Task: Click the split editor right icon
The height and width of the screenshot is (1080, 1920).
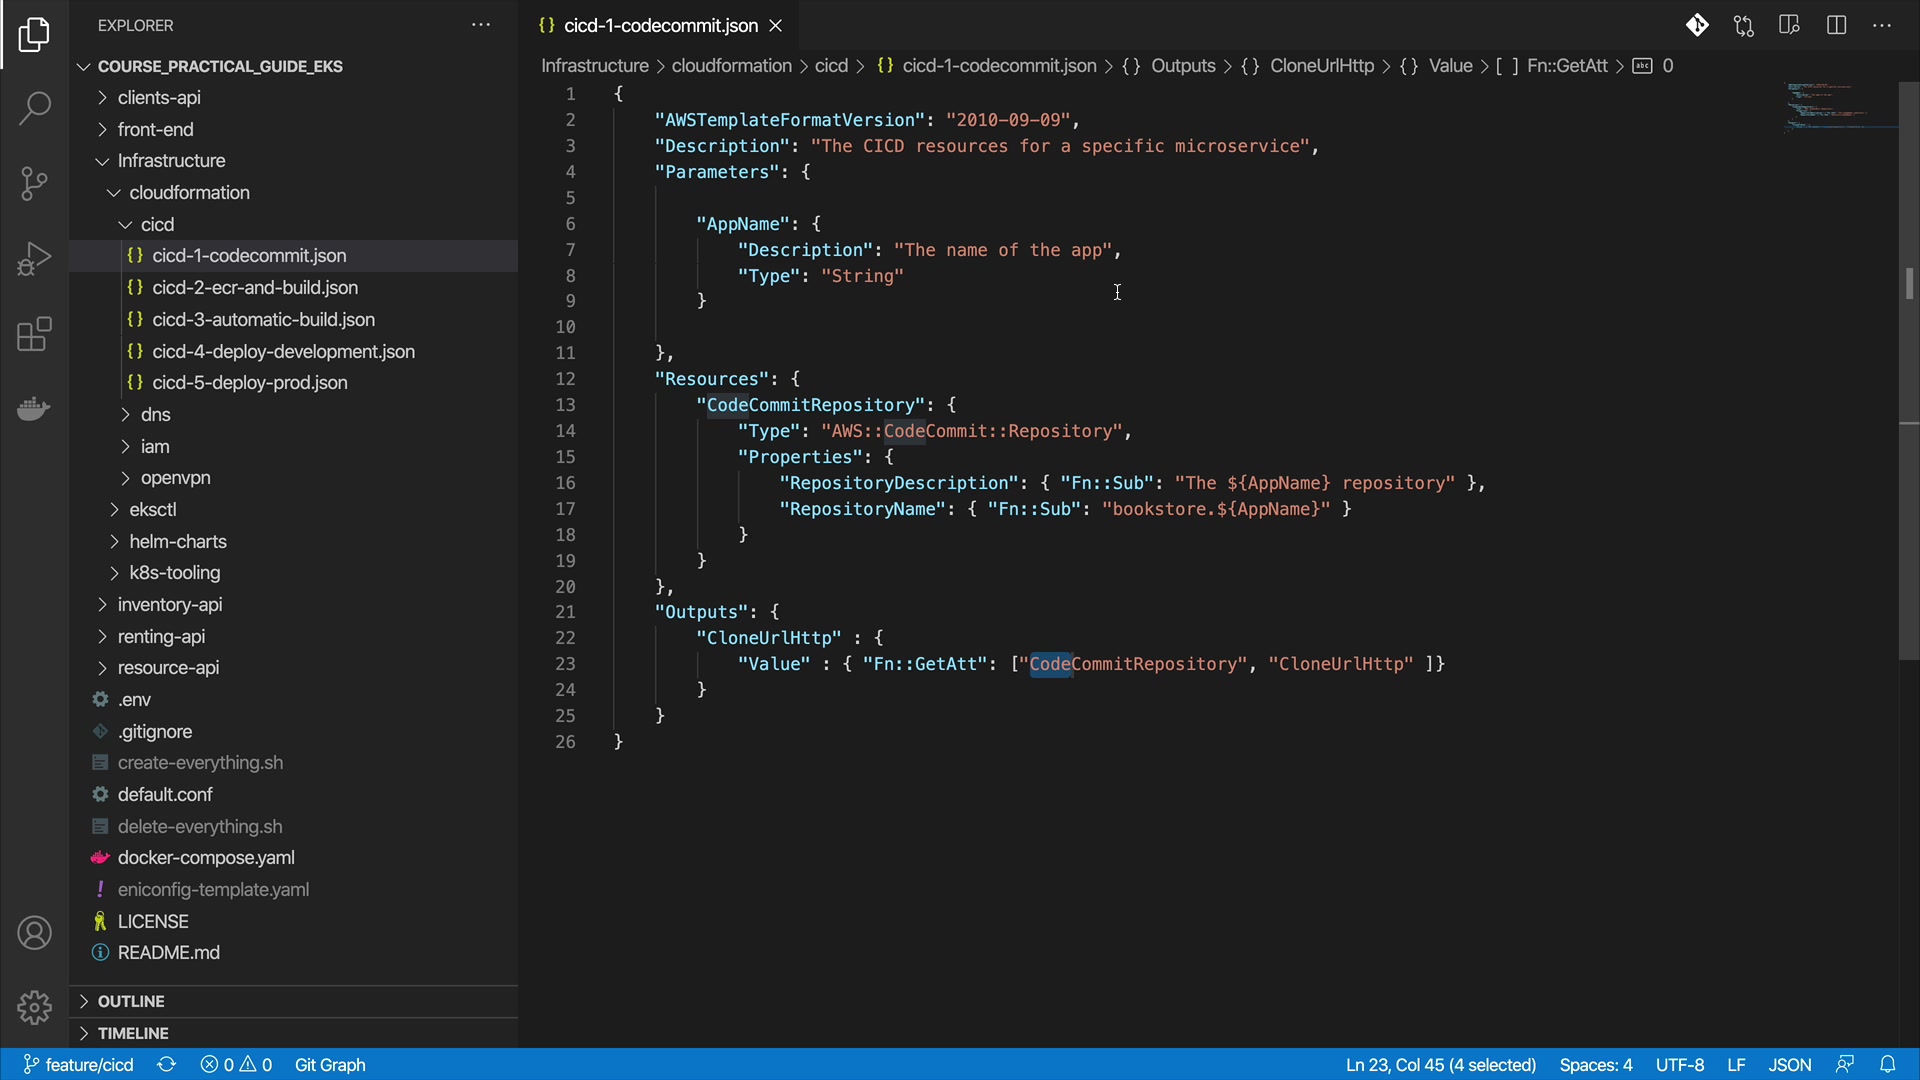Action: click(x=1836, y=26)
